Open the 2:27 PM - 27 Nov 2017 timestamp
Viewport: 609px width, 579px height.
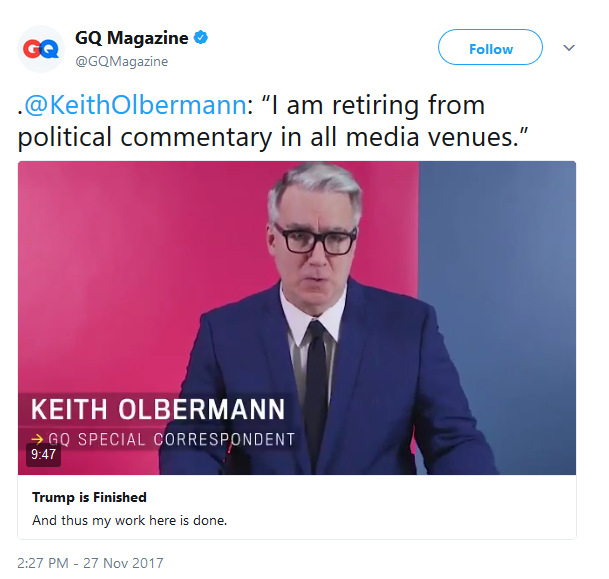coord(90,563)
